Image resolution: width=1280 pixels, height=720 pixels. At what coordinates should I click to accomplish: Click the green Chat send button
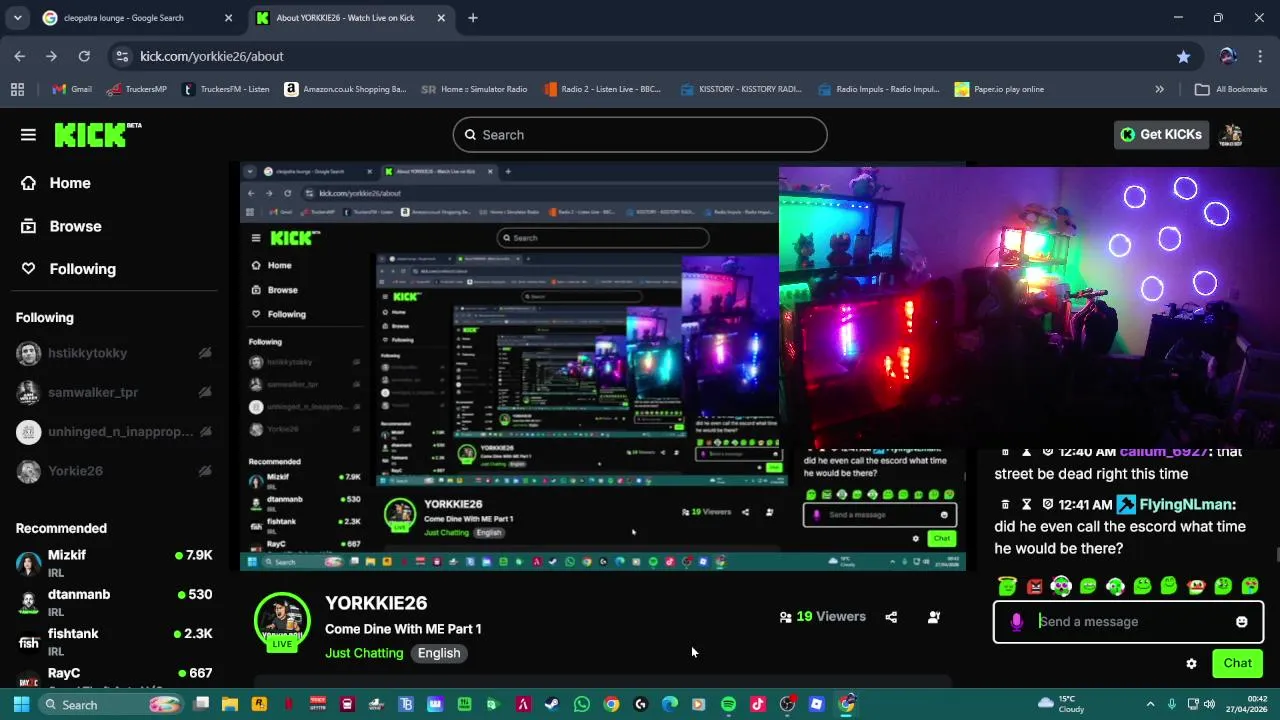pos(1237,663)
